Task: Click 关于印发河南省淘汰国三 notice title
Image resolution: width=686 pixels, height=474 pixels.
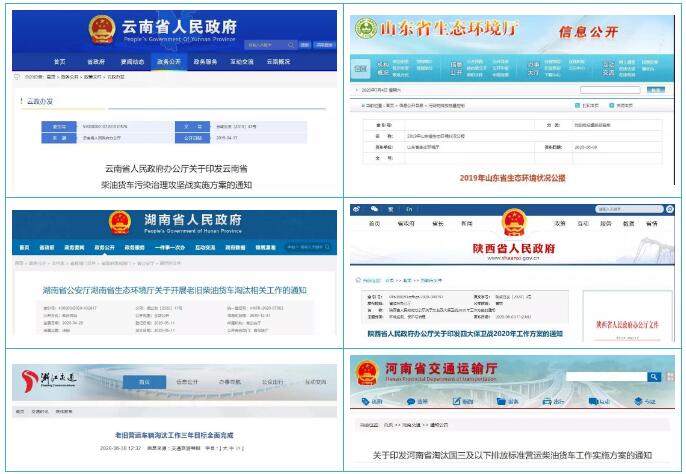Action: pyautogui.click(x=512, y=455)
